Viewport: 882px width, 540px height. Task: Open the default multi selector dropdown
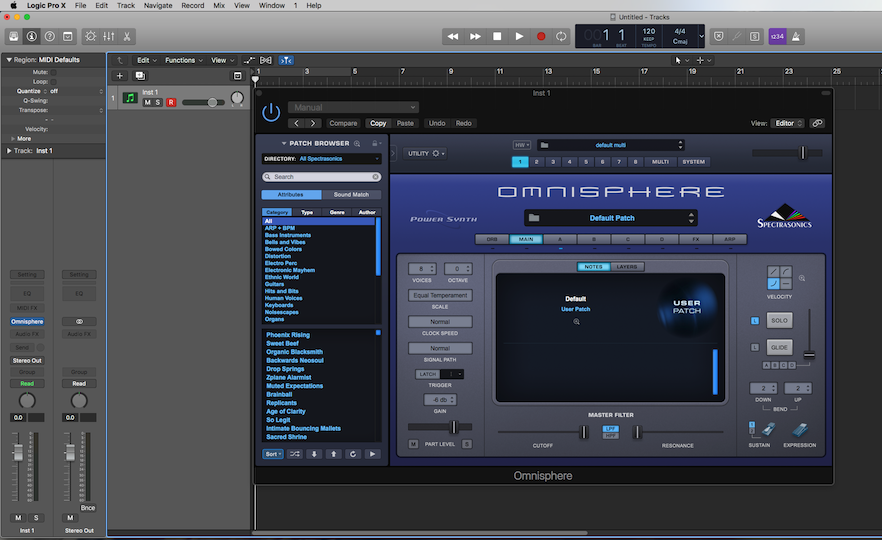point(610,145)
